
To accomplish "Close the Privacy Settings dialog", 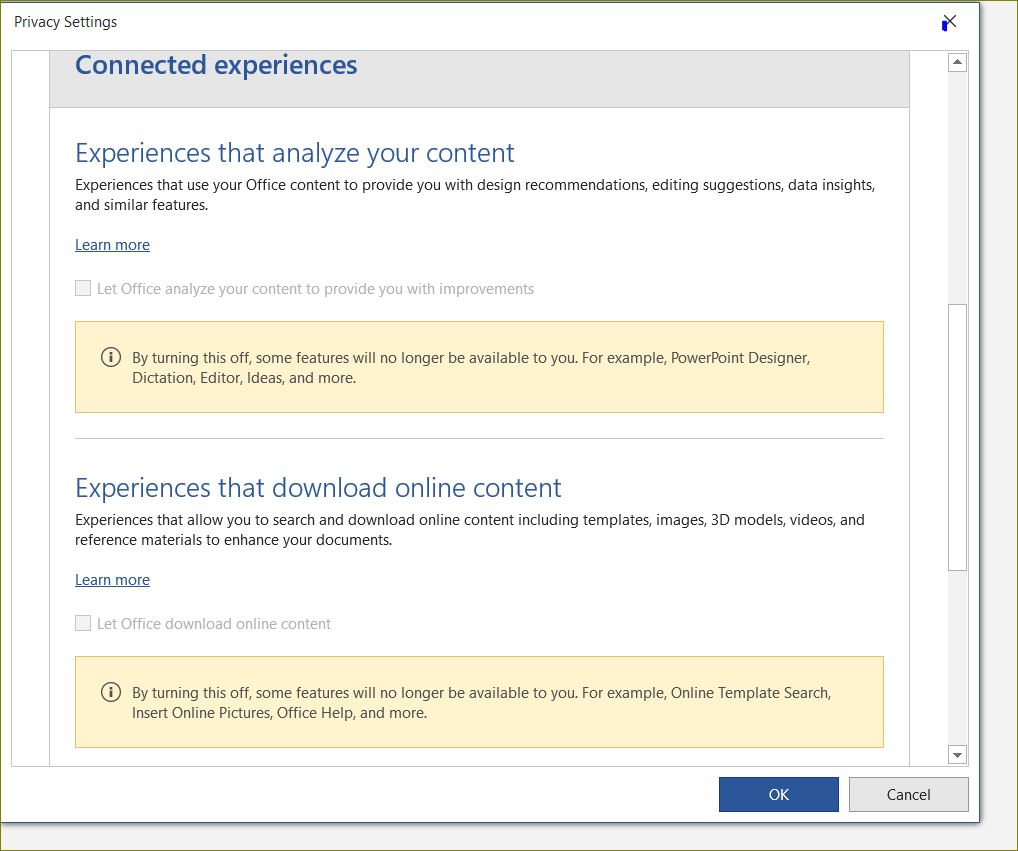I will 950,22.
